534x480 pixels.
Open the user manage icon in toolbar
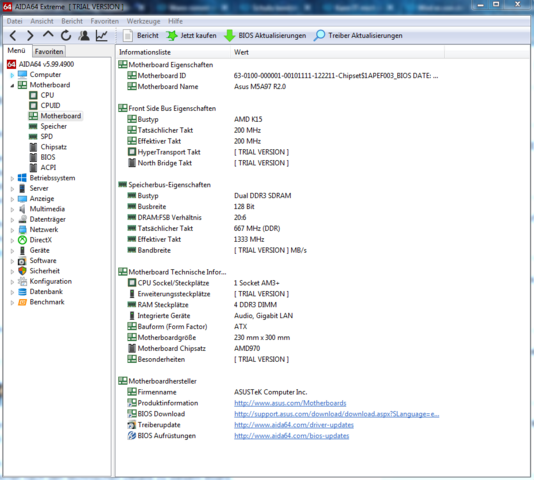[x=84, y=35]
